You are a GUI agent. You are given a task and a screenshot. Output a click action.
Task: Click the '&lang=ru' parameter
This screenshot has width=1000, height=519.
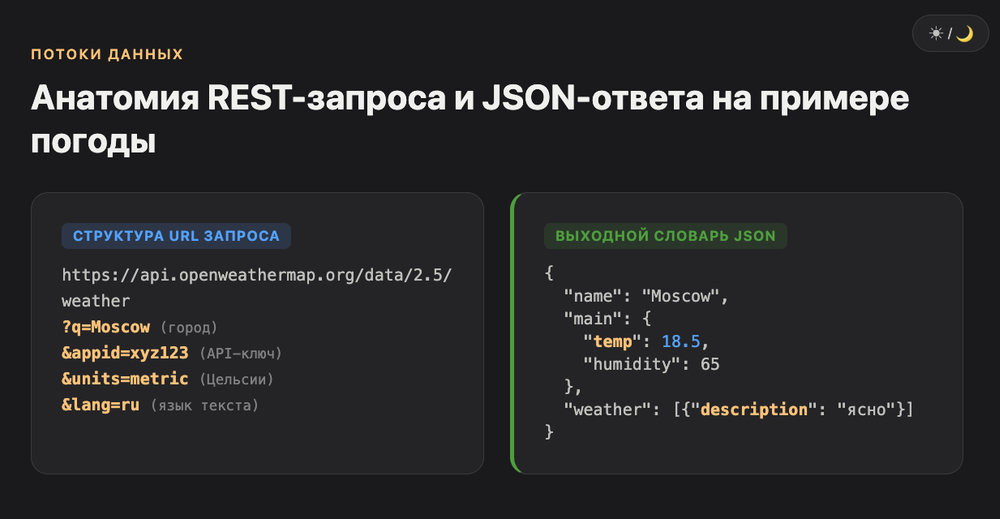tap(101, 405)
